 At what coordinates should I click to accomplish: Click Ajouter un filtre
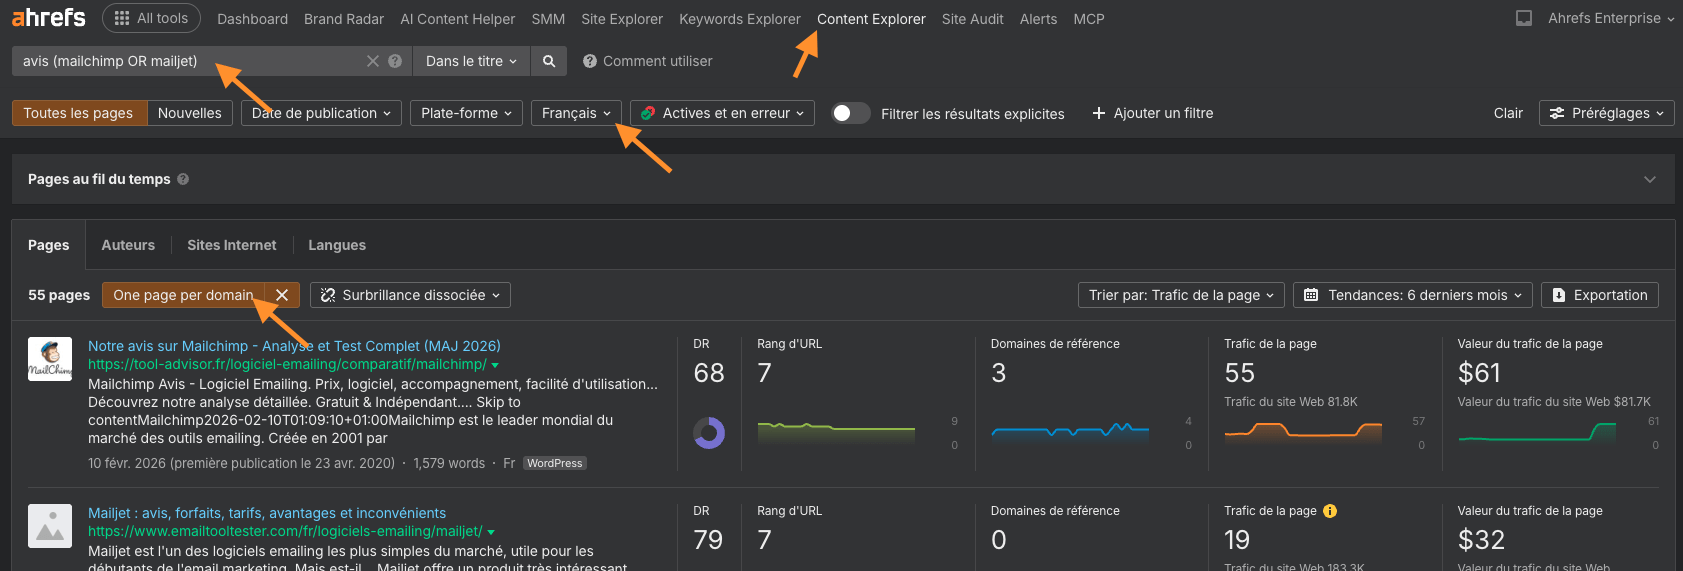tap(1152, 113)
